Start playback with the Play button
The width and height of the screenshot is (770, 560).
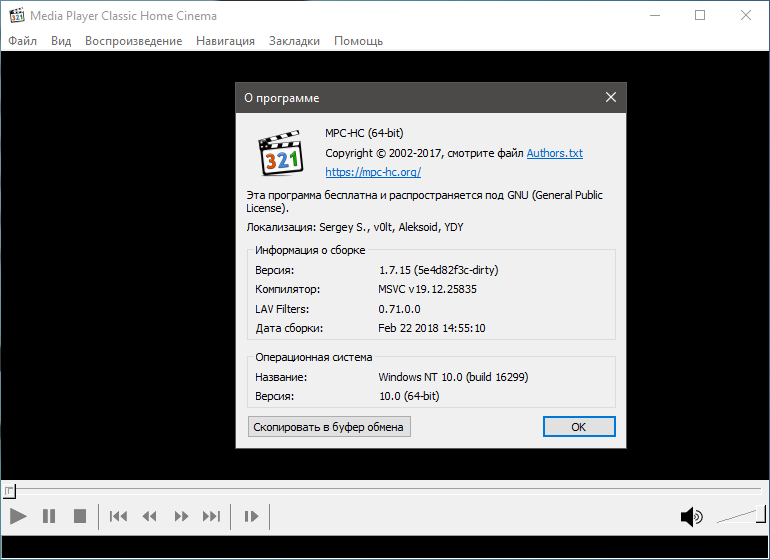point(18,516)
